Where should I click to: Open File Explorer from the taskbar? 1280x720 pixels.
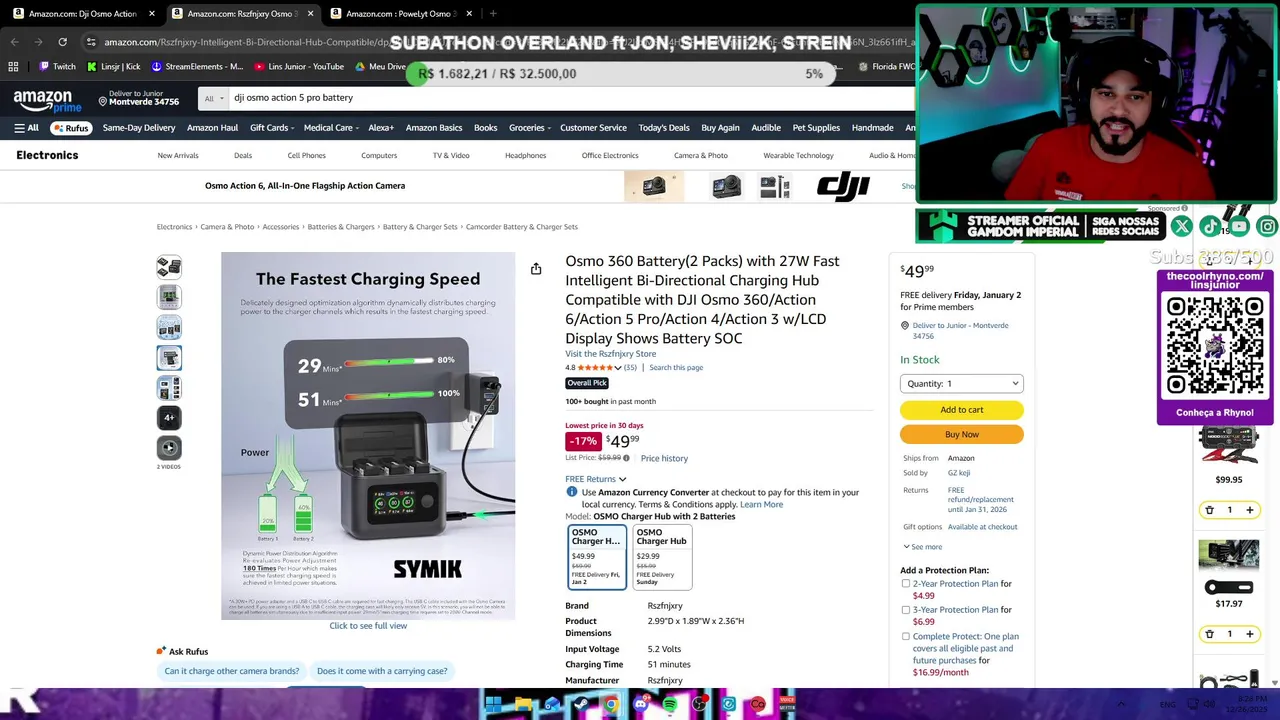[x=523, y=705]
